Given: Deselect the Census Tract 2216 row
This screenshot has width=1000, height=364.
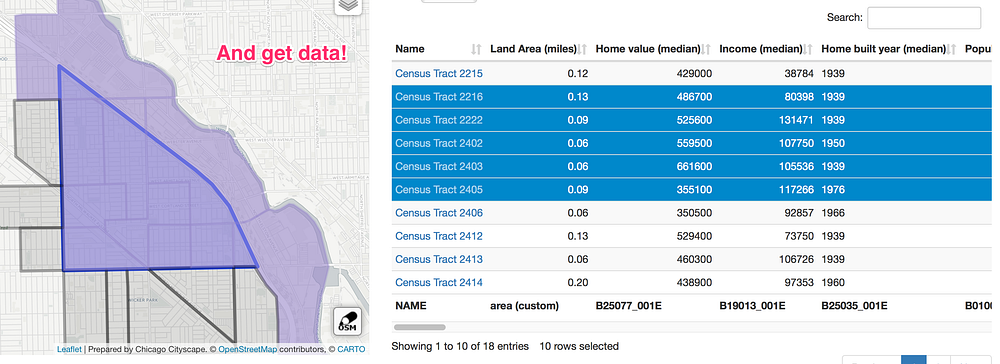Looking at the screenshot, I should click(x=692, y=97).
